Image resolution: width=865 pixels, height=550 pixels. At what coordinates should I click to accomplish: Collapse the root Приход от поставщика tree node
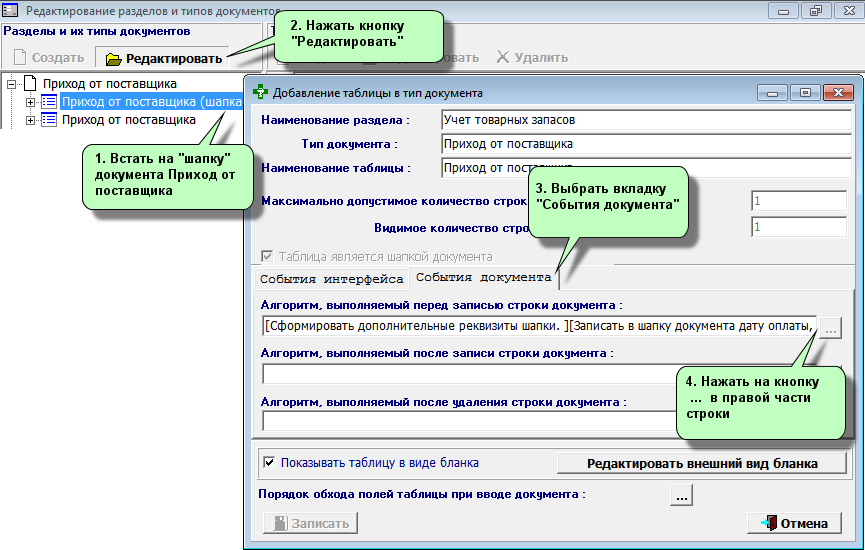12,84
